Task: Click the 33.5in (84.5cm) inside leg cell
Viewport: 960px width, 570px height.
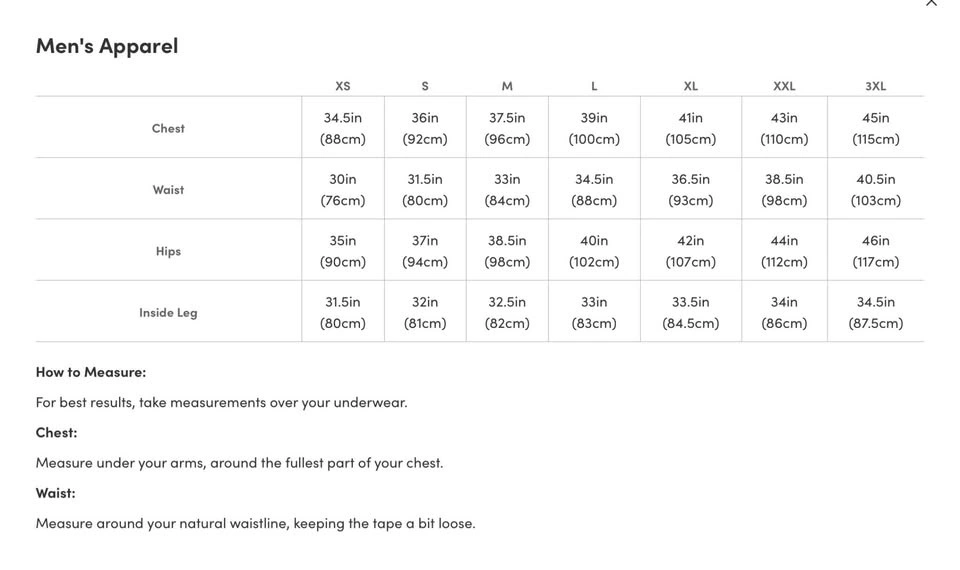Action: coord(690,312)
